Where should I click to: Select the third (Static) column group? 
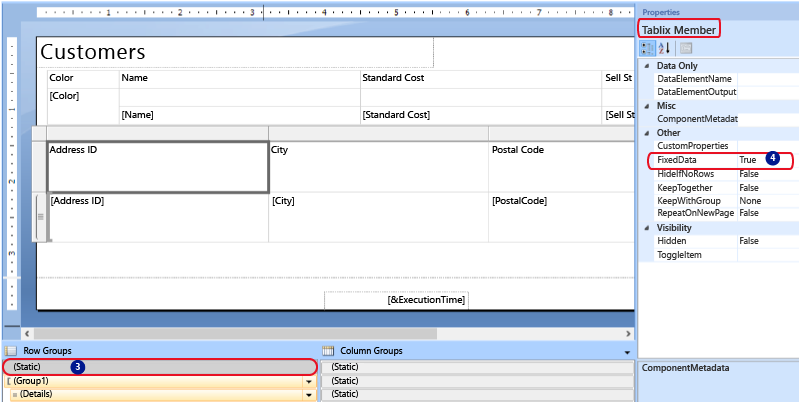click(x=477, y=394)
